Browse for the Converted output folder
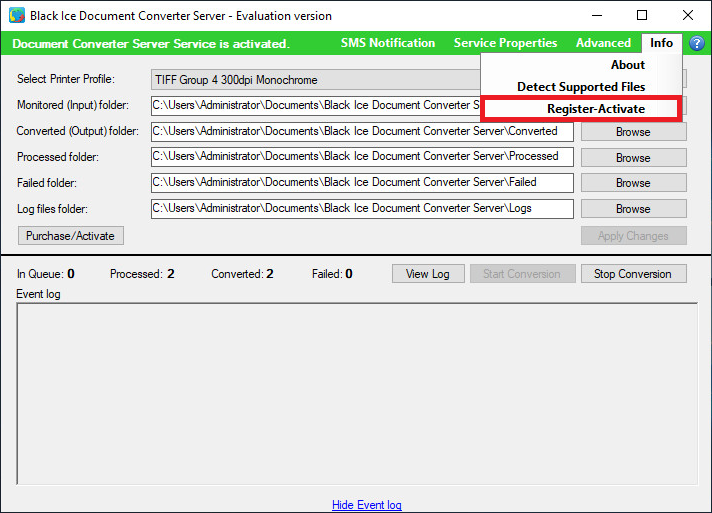This screenshot has width=712, height=513. point(633,132)
